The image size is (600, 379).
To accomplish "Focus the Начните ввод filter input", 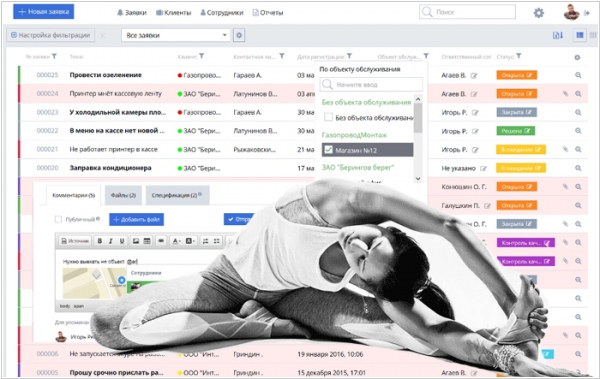I will pyautogui.click(x=371, y=84).
